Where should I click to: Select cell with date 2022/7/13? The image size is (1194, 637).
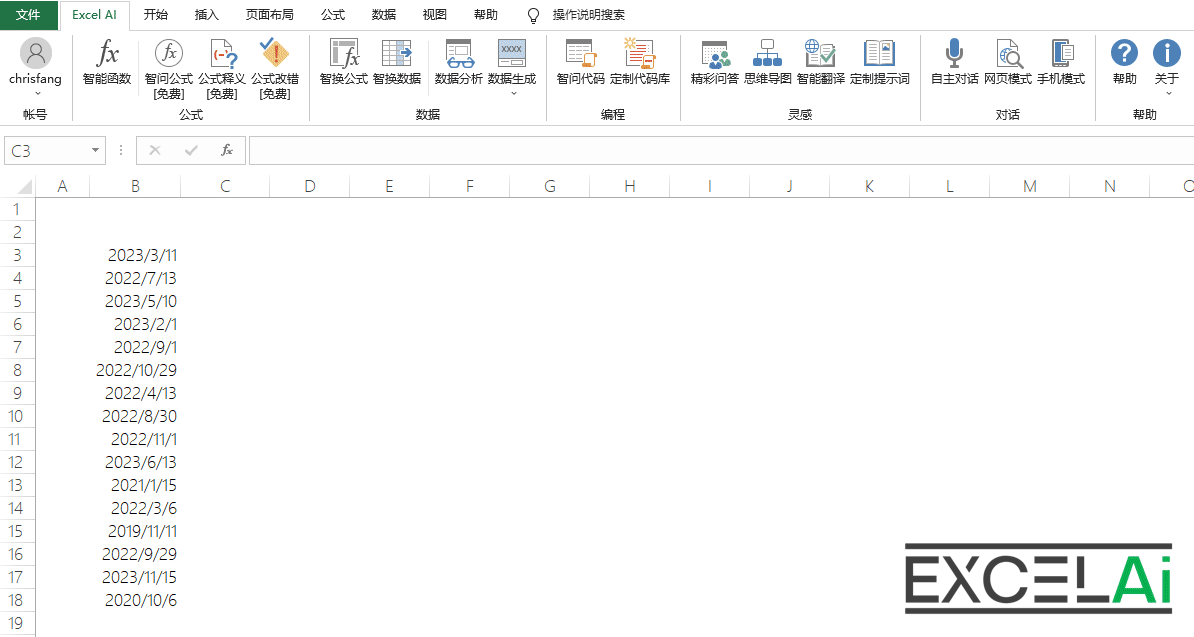(x=135, y=278)
